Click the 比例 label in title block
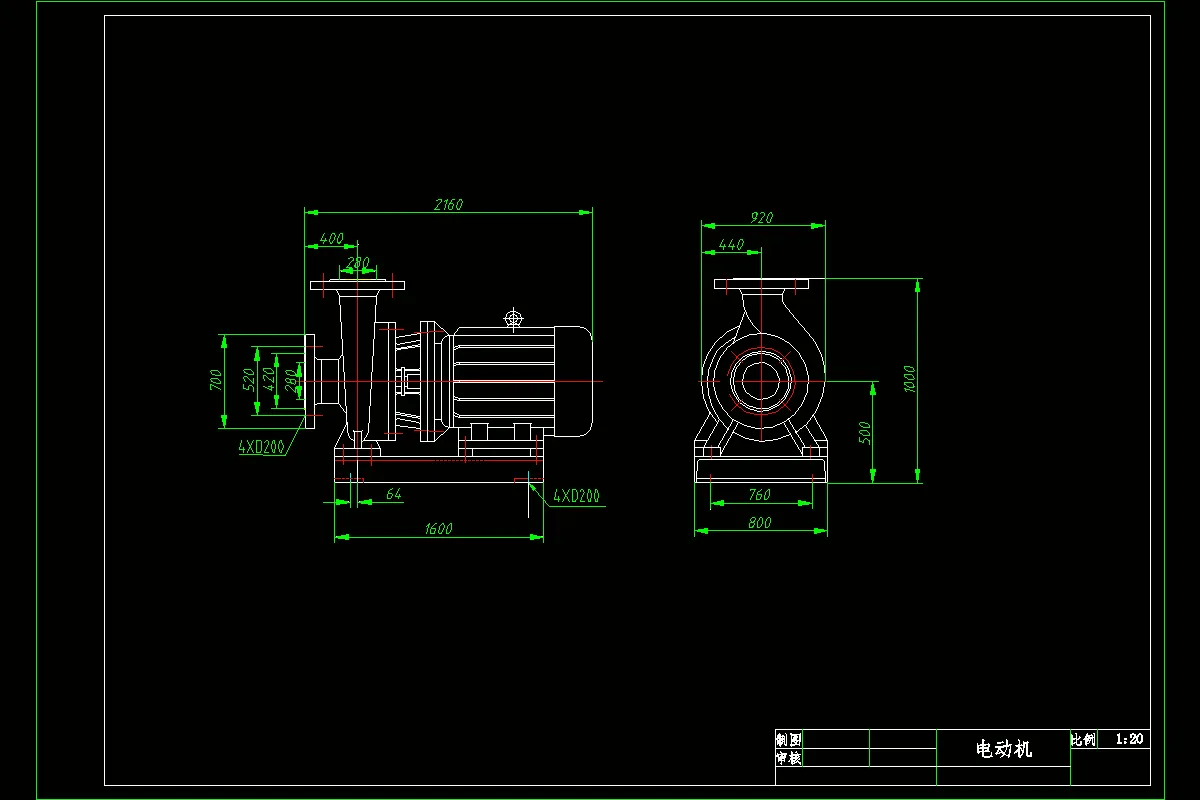The image size is (1200, 800). tap(1083, 740)
